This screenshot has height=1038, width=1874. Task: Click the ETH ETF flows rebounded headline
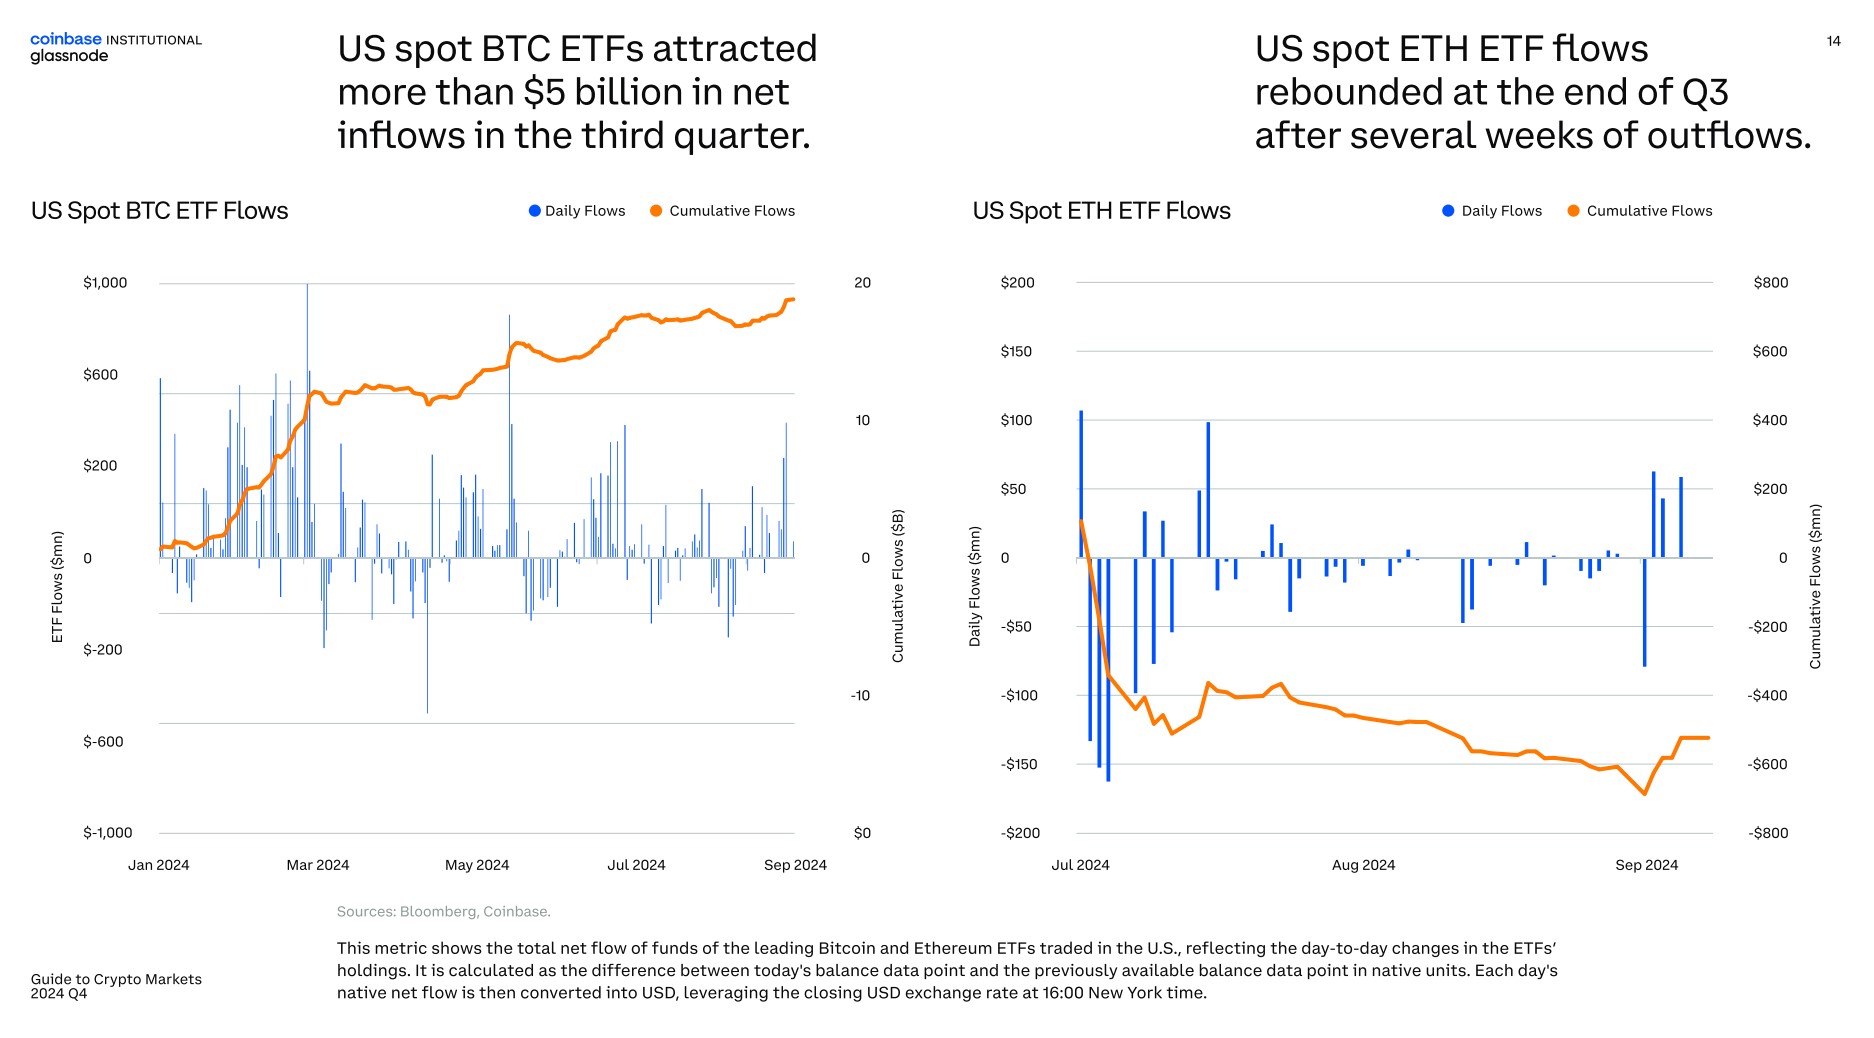[1533, 92]
